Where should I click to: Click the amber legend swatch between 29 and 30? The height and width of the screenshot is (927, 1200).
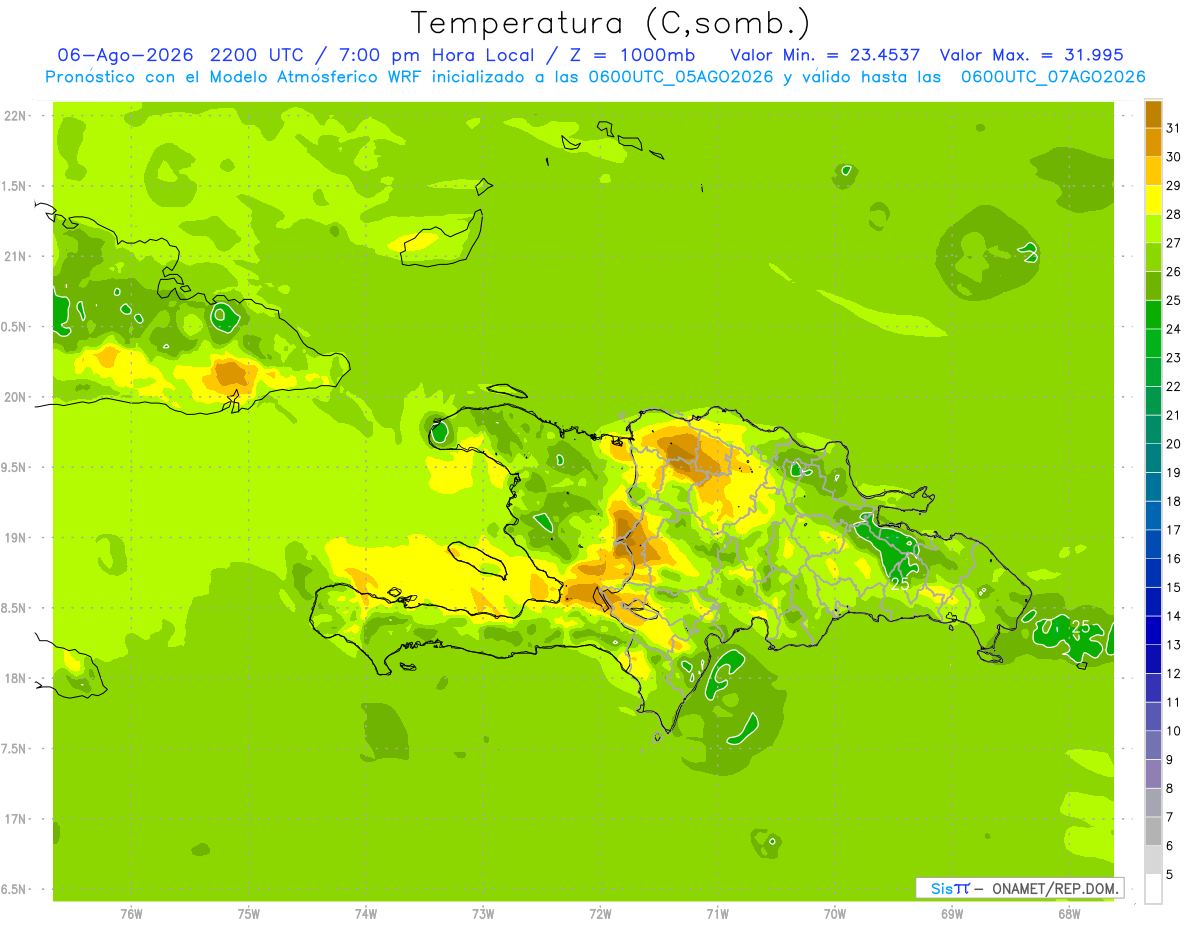pyautogui.click(x=1153, y=171)
